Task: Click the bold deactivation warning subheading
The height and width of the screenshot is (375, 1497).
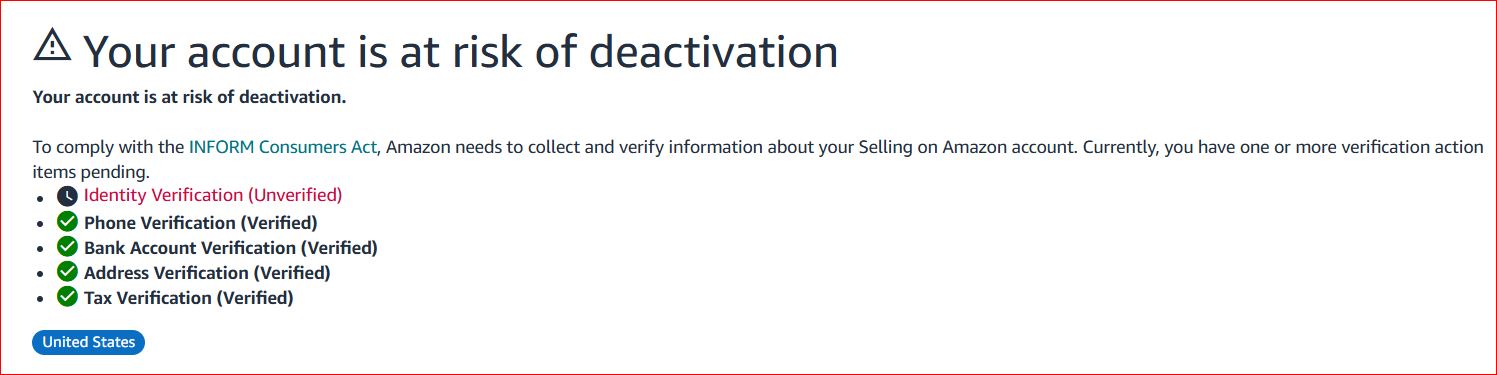Action: tap(189, 97)
